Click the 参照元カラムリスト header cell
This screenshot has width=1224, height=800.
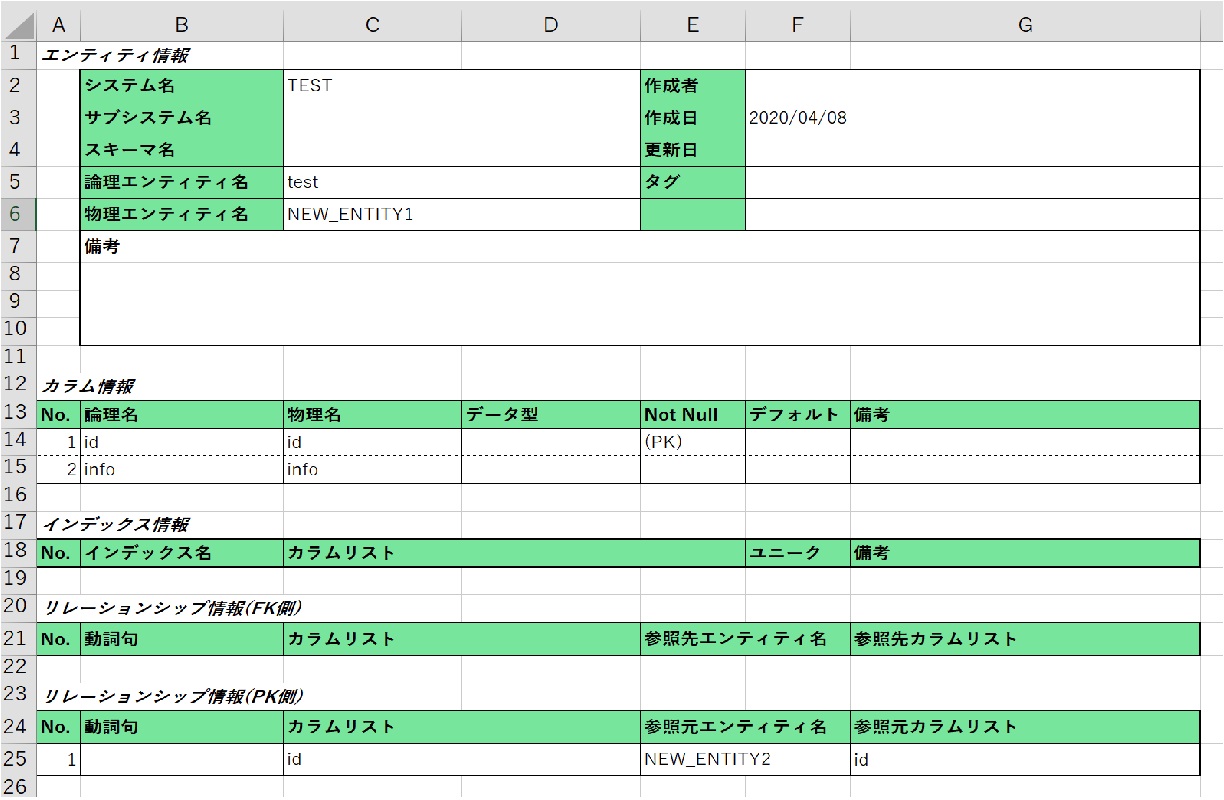coord(1024,727)
